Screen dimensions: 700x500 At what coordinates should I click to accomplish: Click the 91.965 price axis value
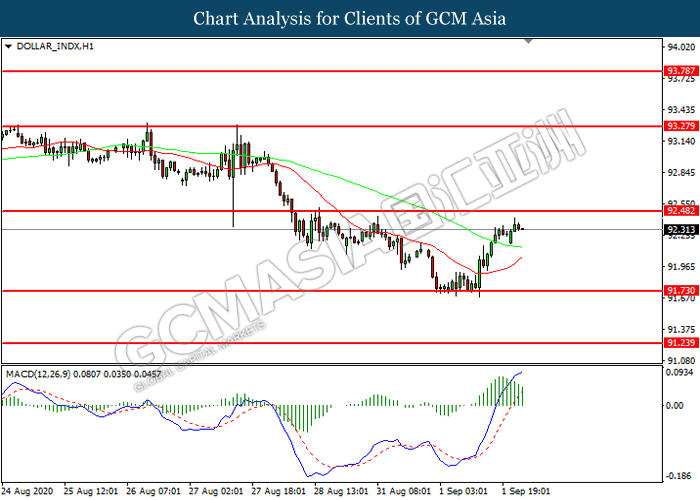coord(681,267)
